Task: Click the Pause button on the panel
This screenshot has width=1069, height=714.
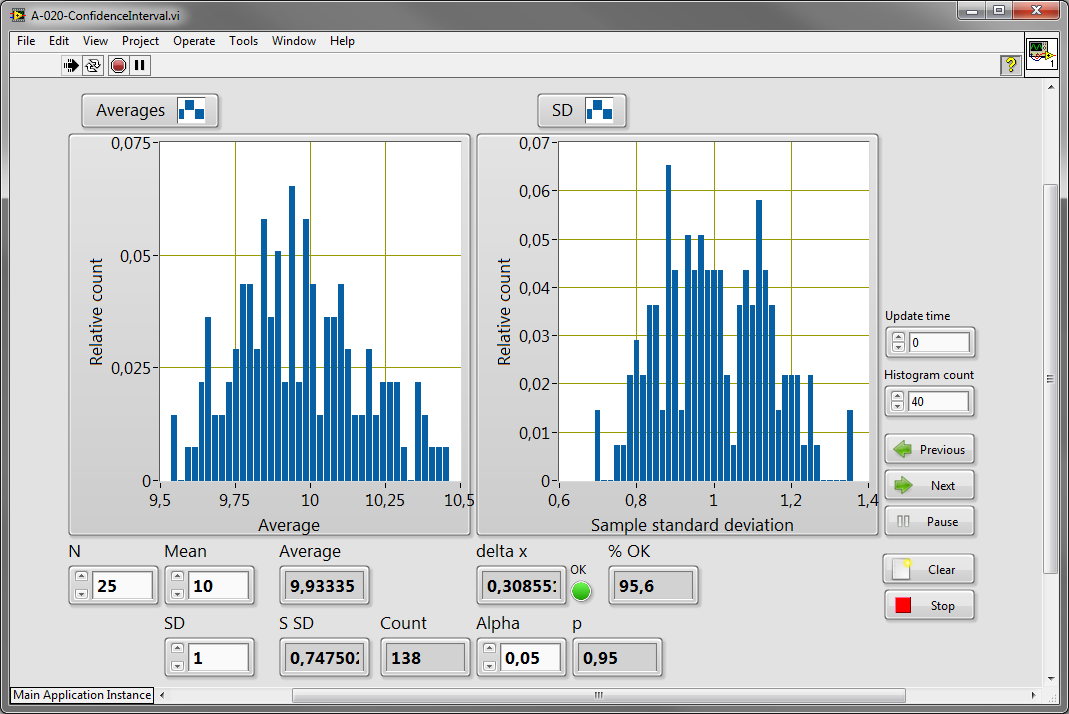Action: [929, 522]
